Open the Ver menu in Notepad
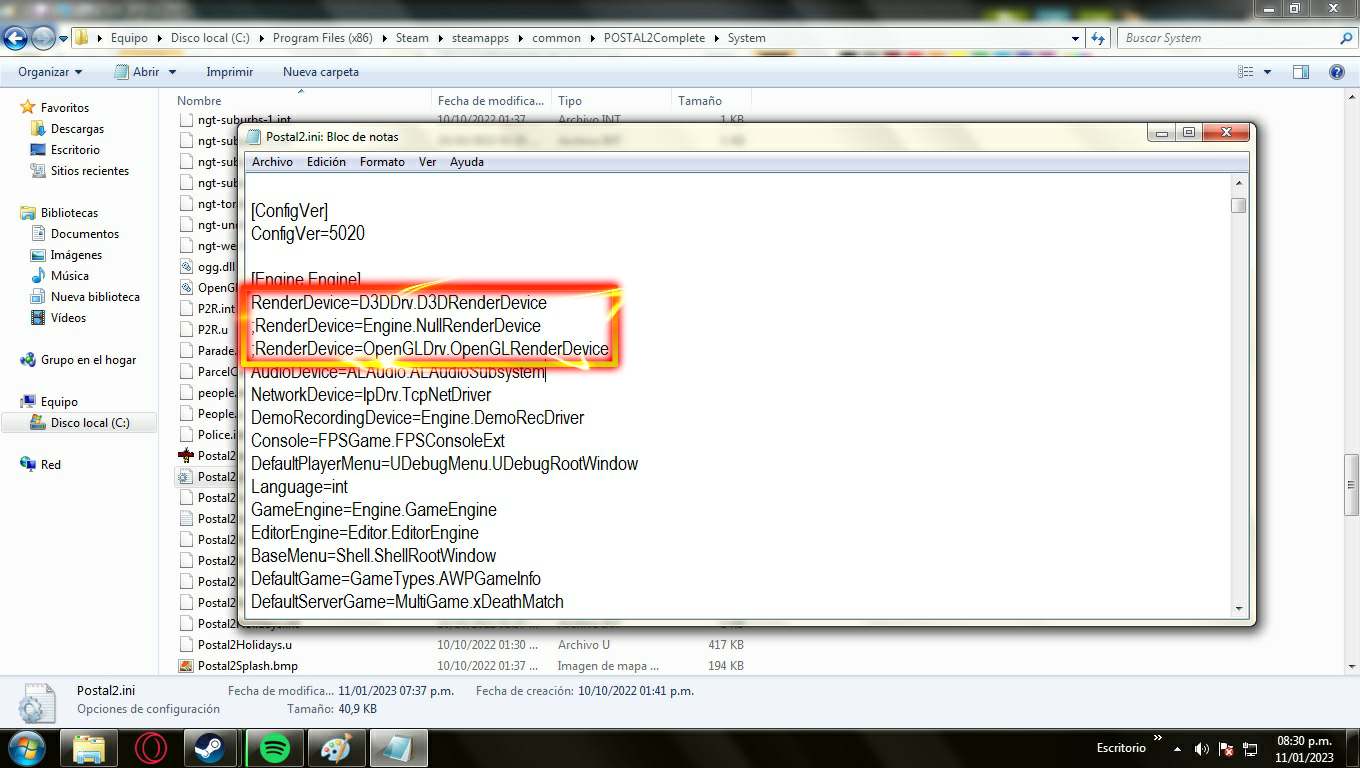Image resolution: width=1360 pixels, height=768 pixels. click(x=427, y=162)
